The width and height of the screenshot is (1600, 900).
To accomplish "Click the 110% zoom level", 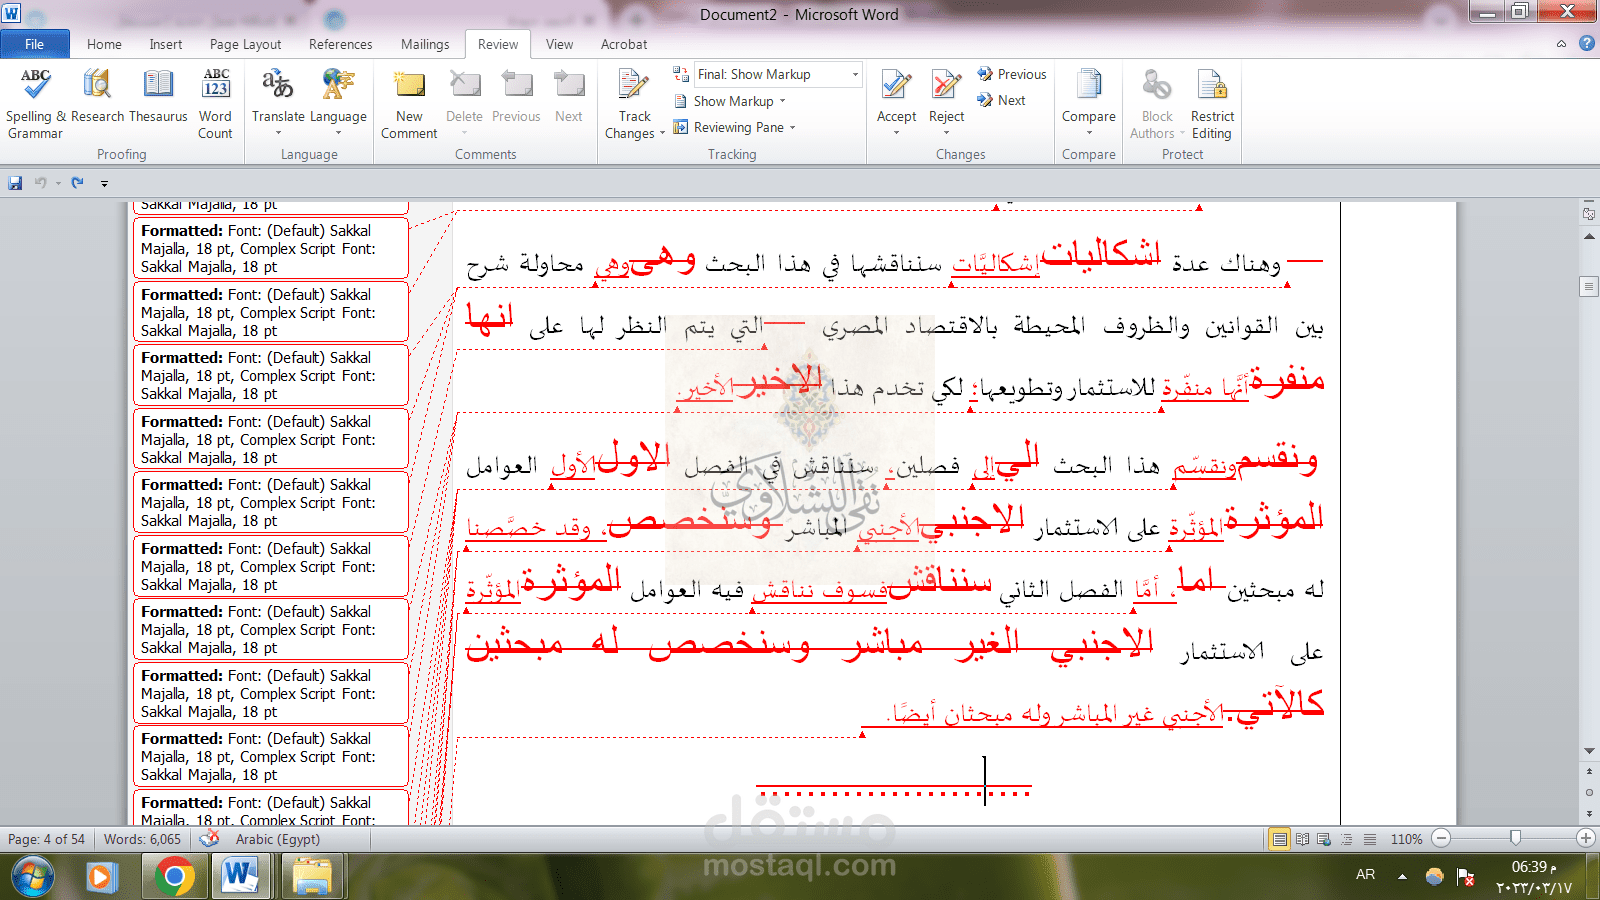I will tap(1406, 839).
